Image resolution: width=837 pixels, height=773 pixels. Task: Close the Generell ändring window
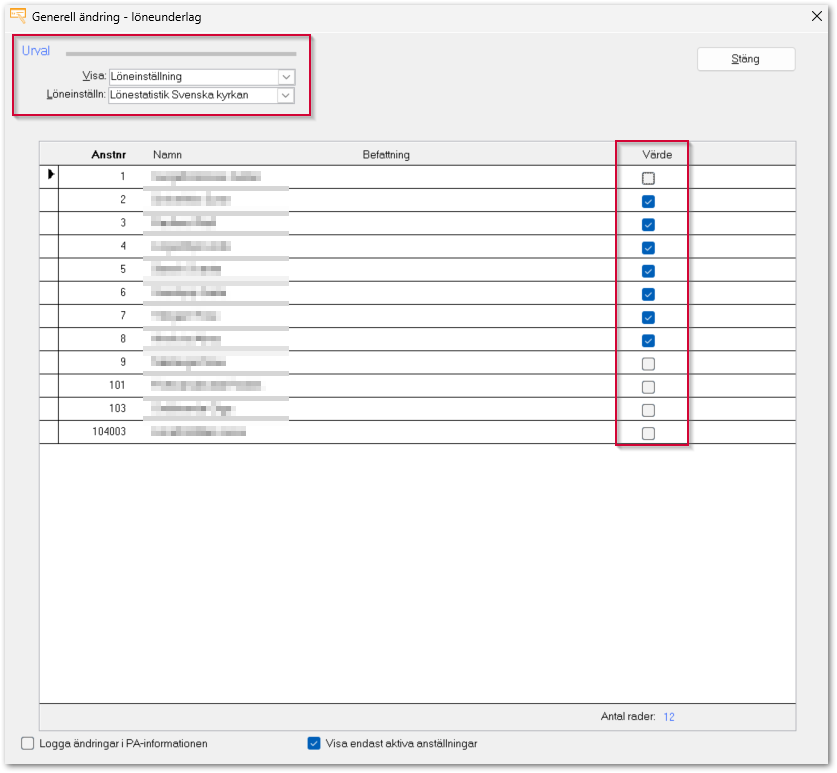(816, 17)
